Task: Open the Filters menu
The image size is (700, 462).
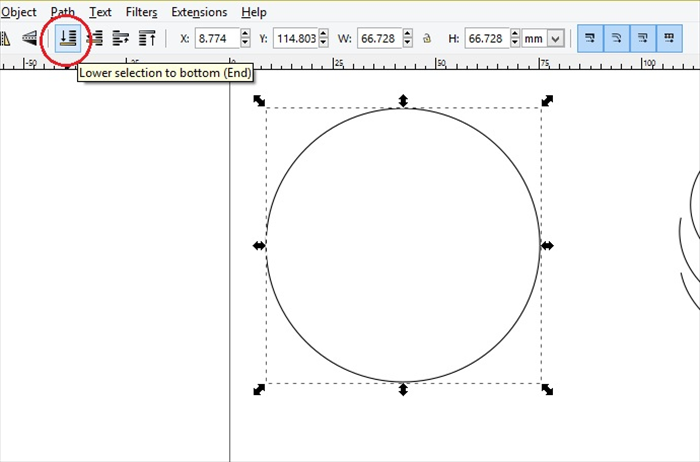Action: [x=141, y=12]
